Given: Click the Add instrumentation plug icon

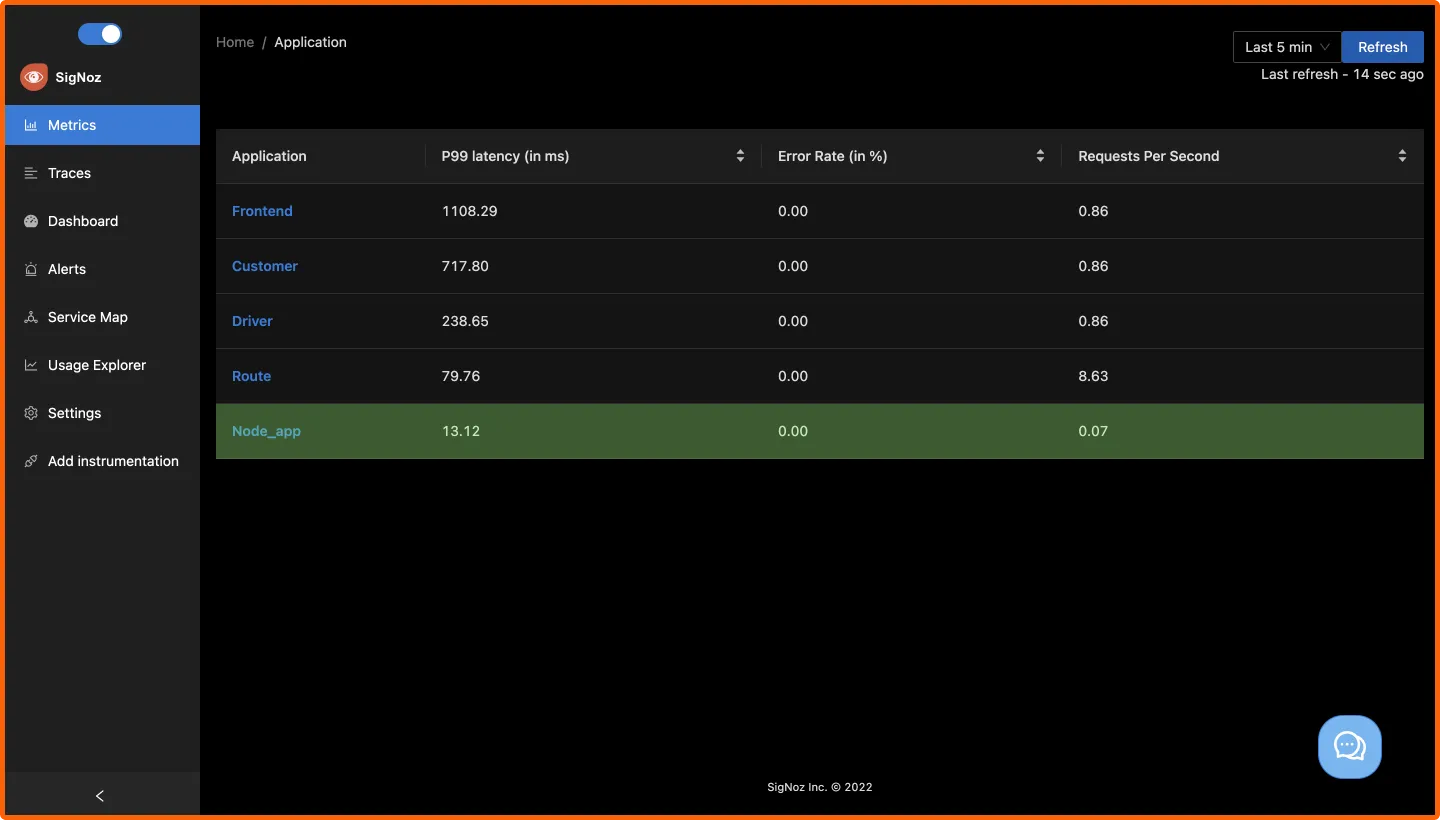Looking at the screenshot, I should pyautogui.click(x=31, y=461).
